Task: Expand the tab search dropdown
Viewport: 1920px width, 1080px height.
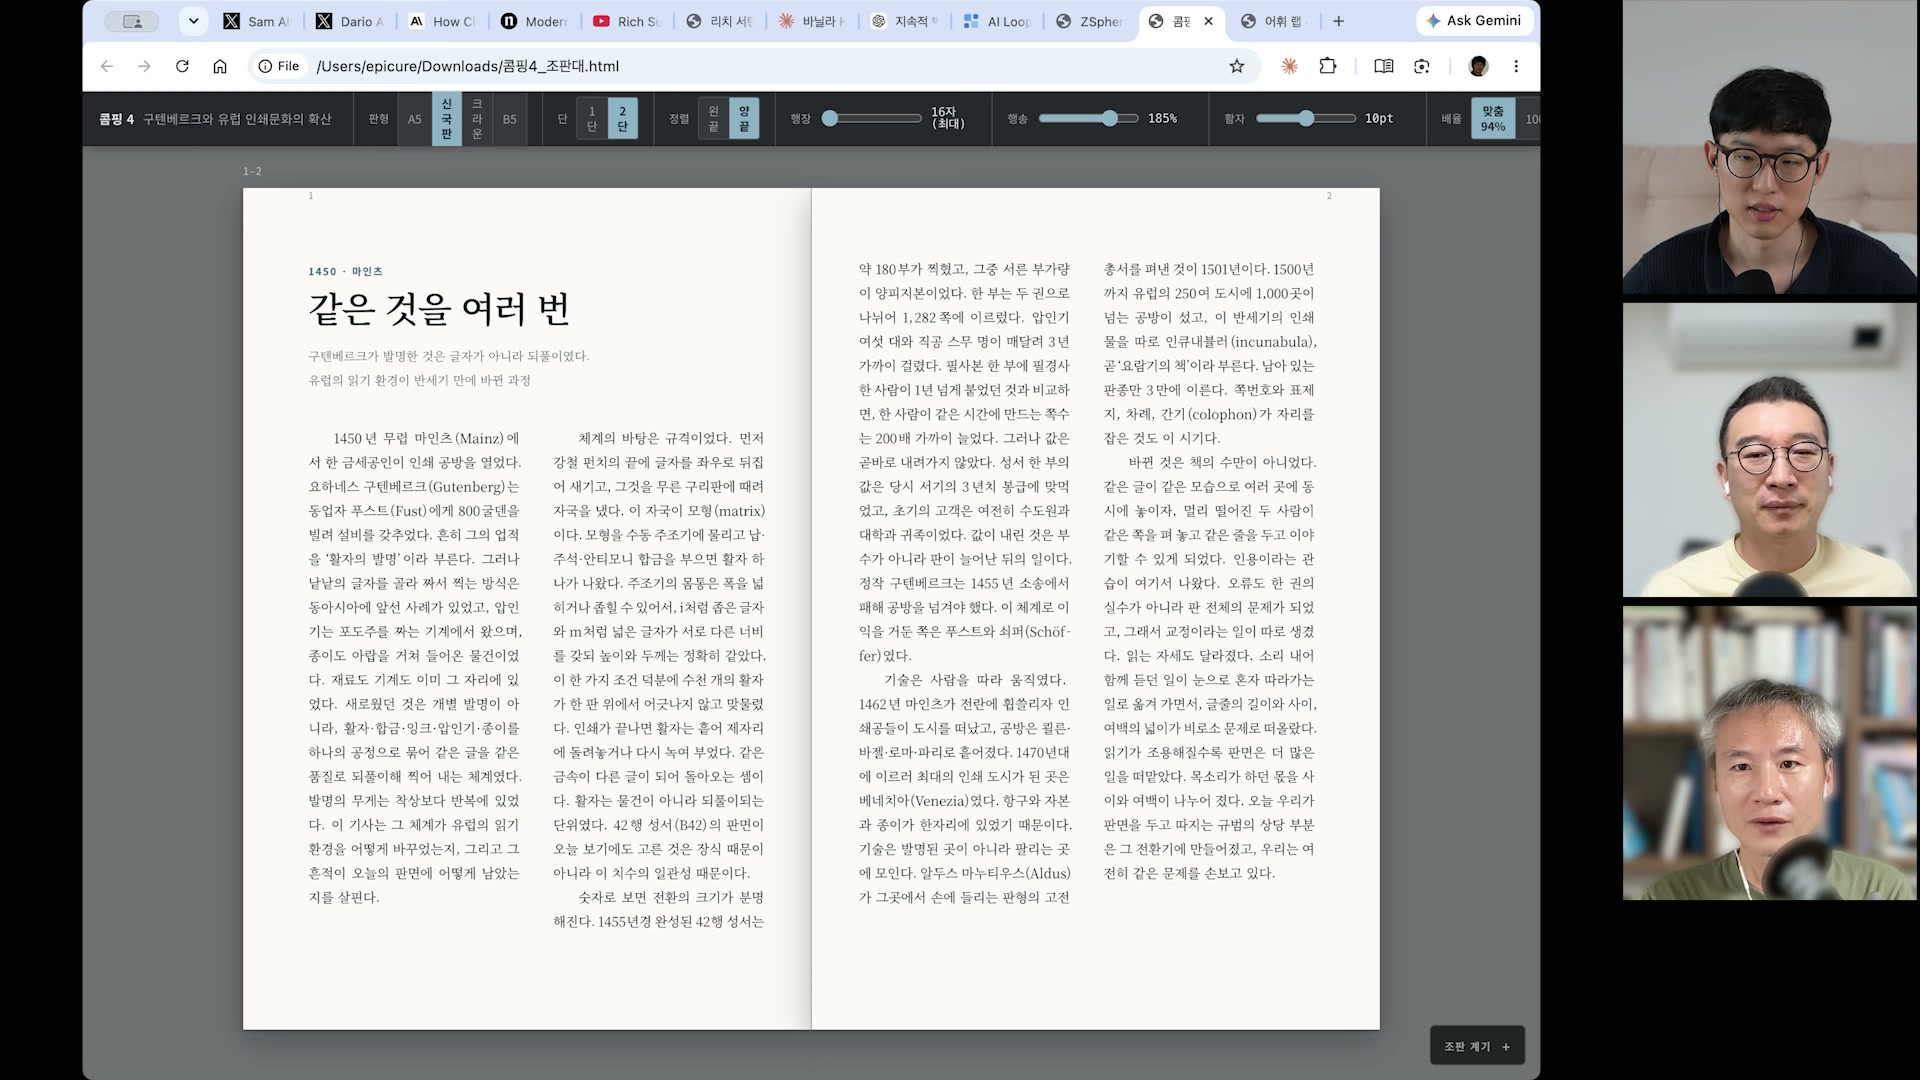Action: pos(193,21)
